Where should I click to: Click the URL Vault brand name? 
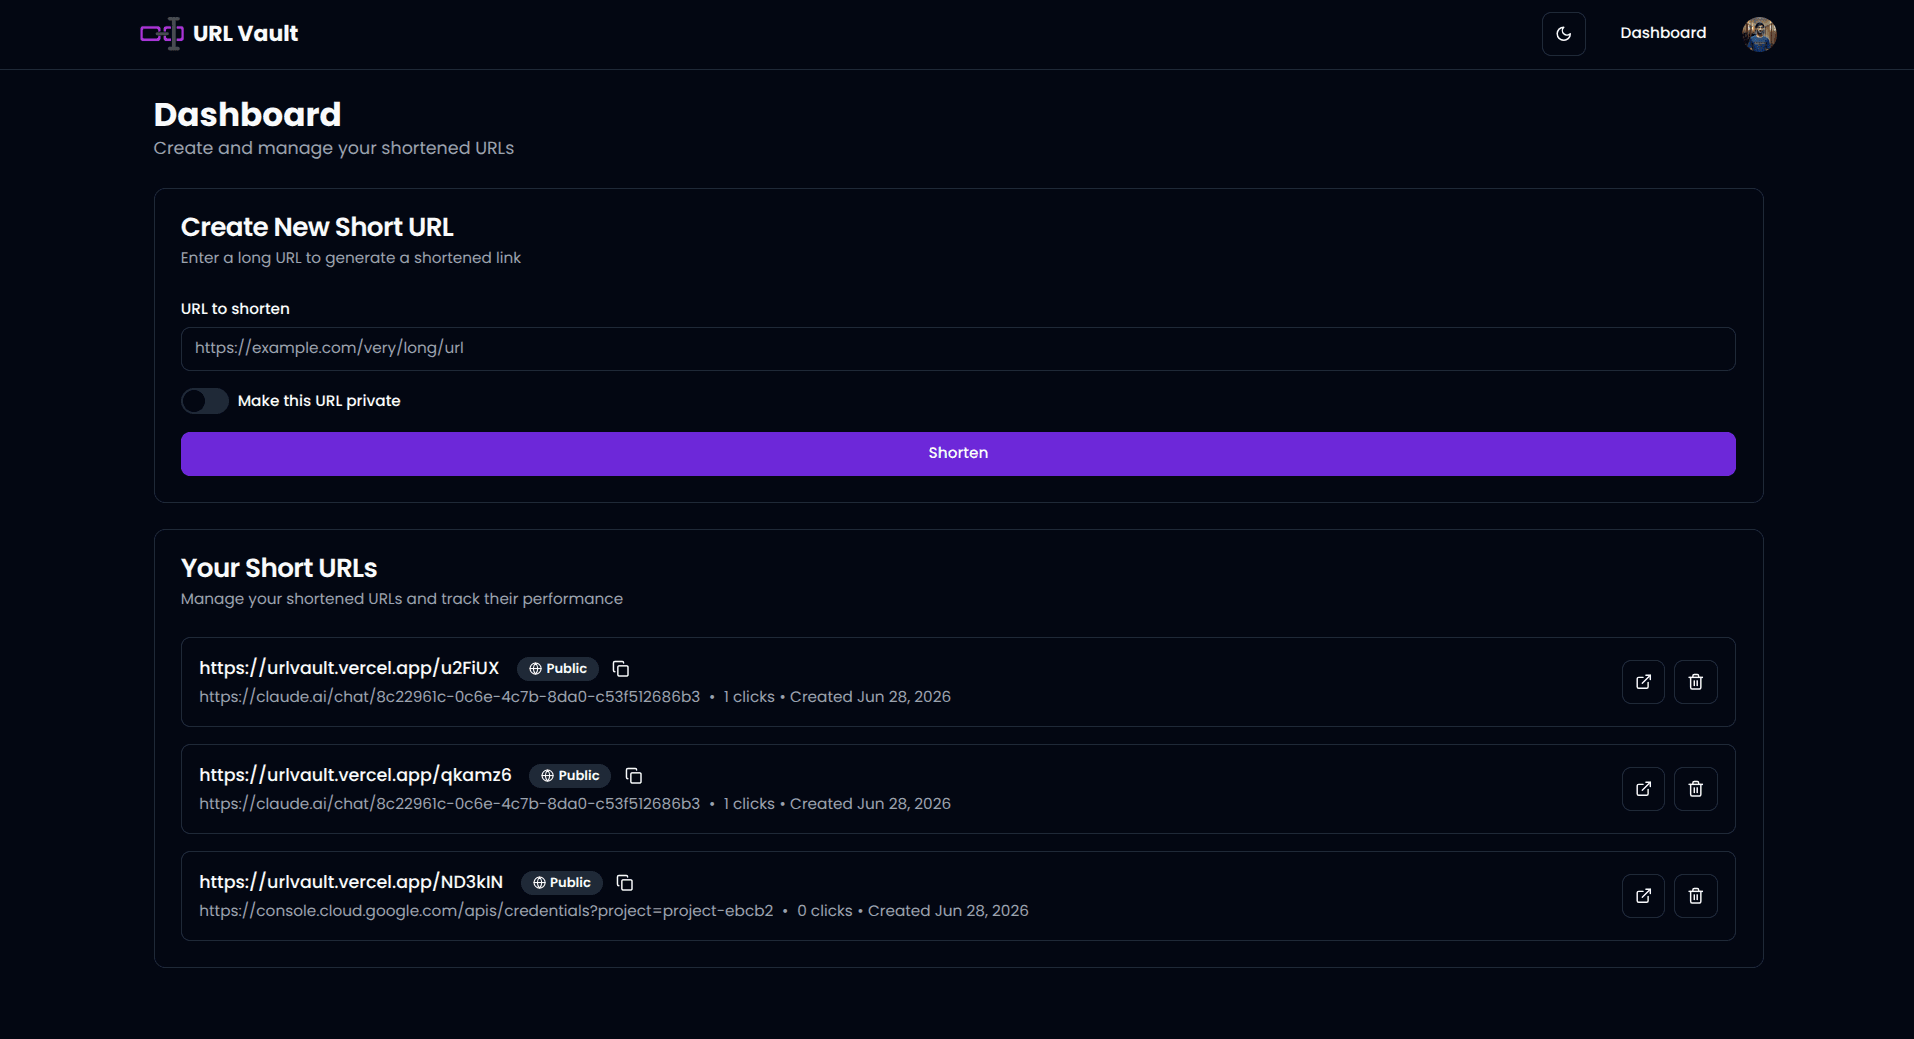click(245, 33)
